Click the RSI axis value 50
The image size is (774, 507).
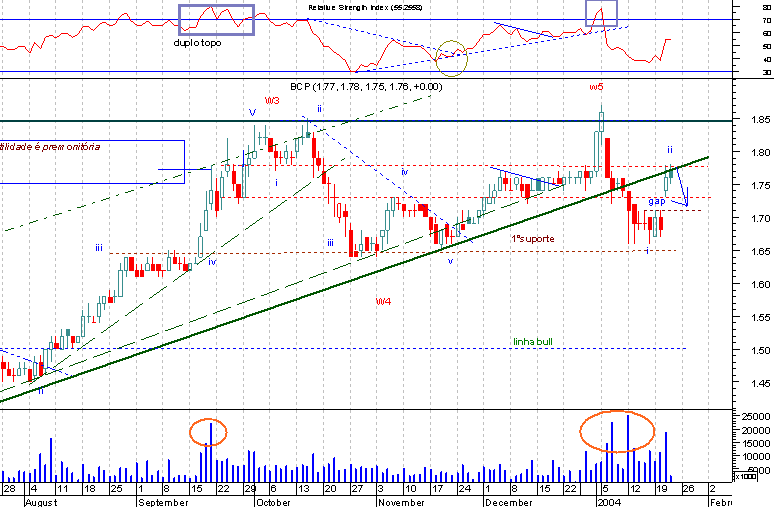coord(767,46)
